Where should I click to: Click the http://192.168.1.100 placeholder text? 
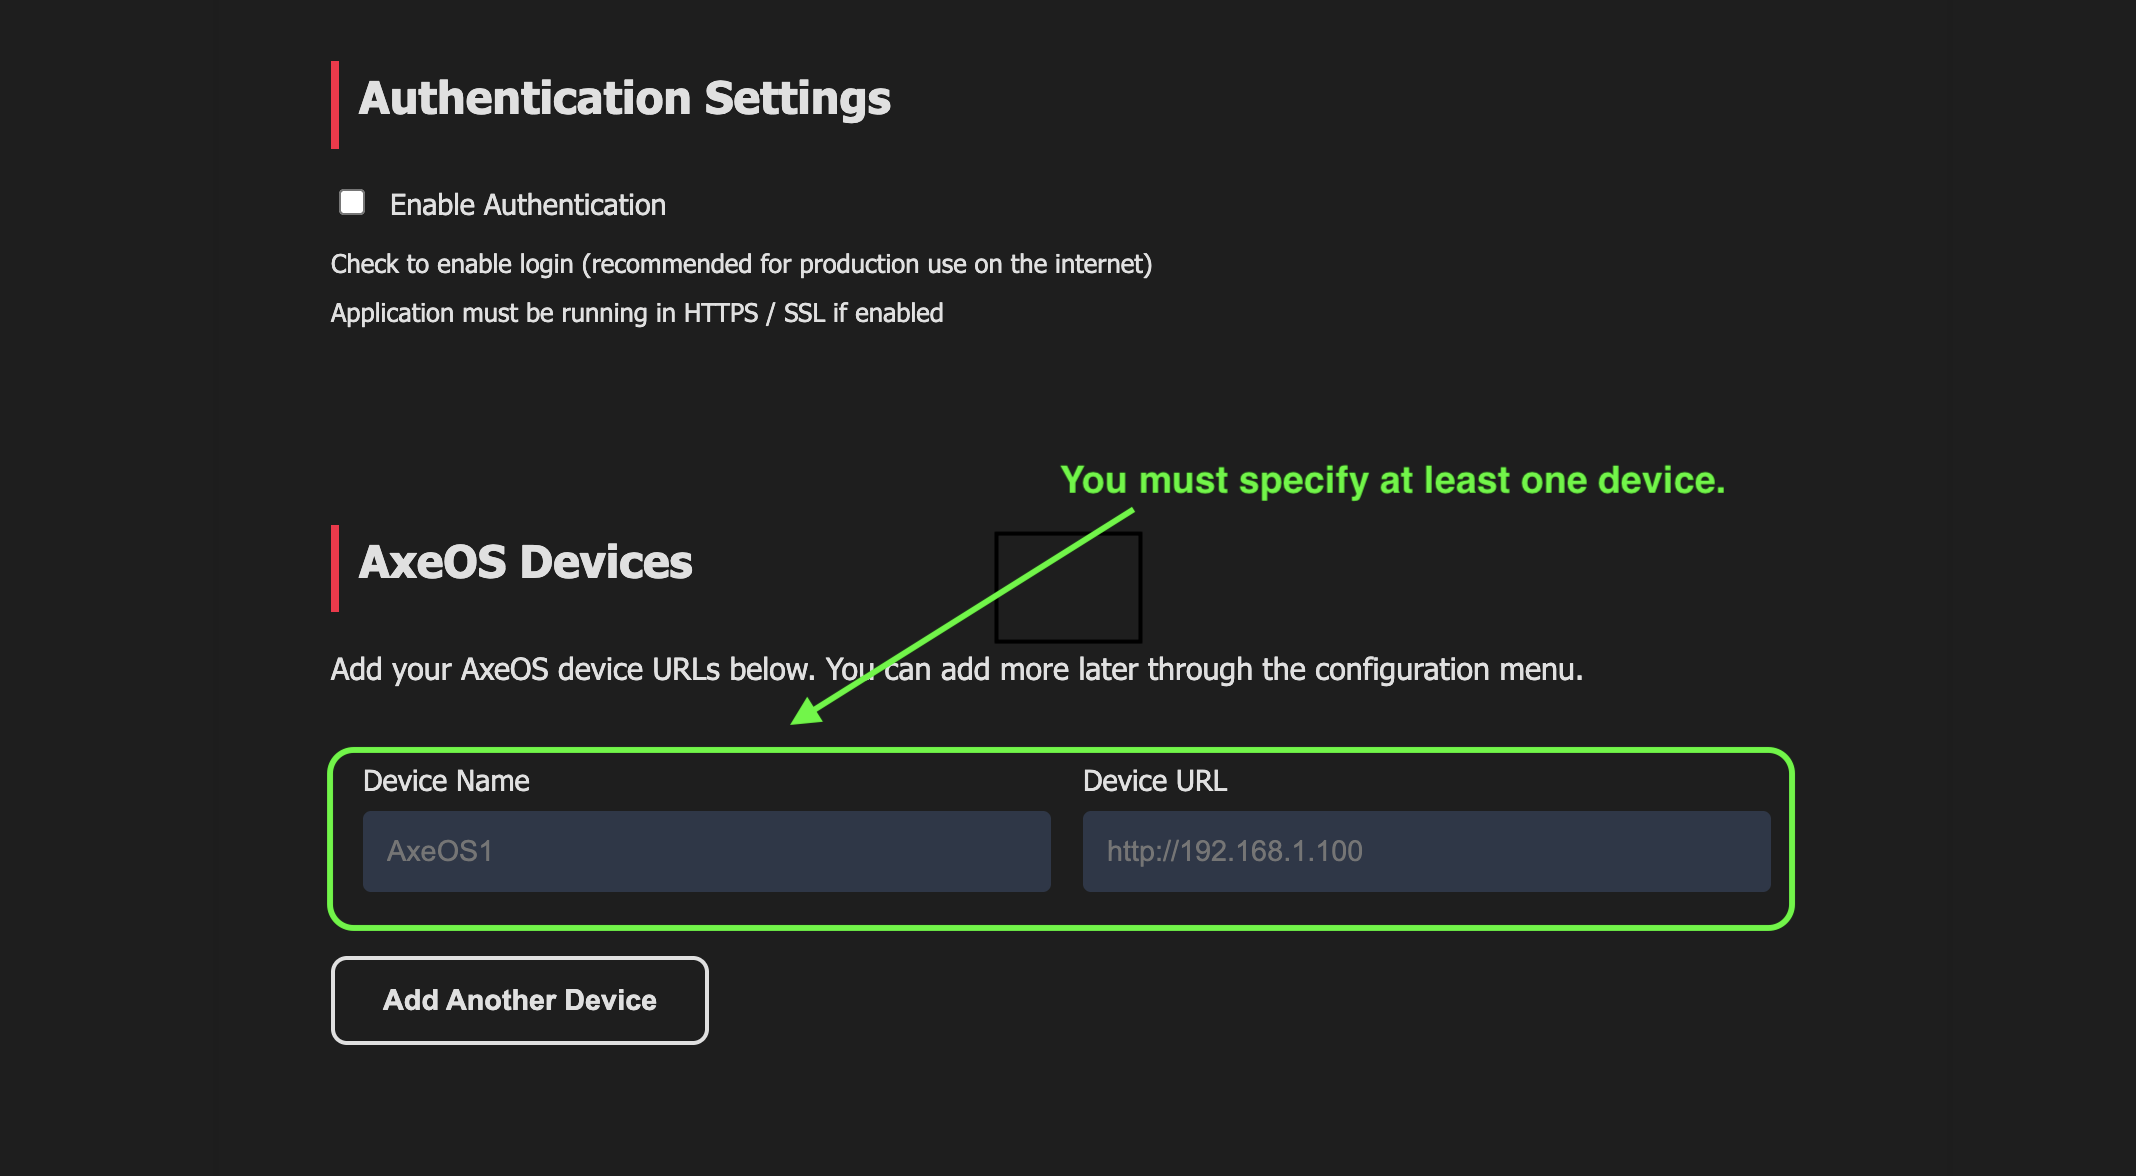tap(1234, 851)
